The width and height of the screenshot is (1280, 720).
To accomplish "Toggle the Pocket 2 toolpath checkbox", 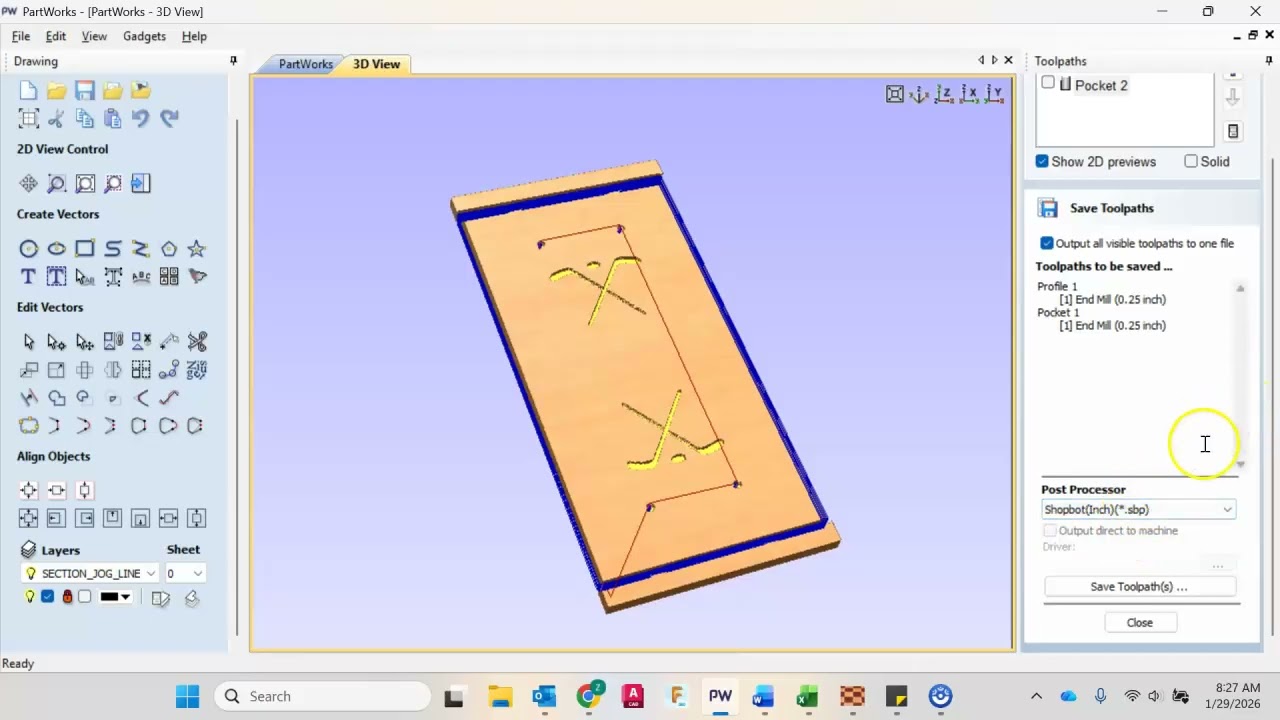I will (x=1048, y=83).
